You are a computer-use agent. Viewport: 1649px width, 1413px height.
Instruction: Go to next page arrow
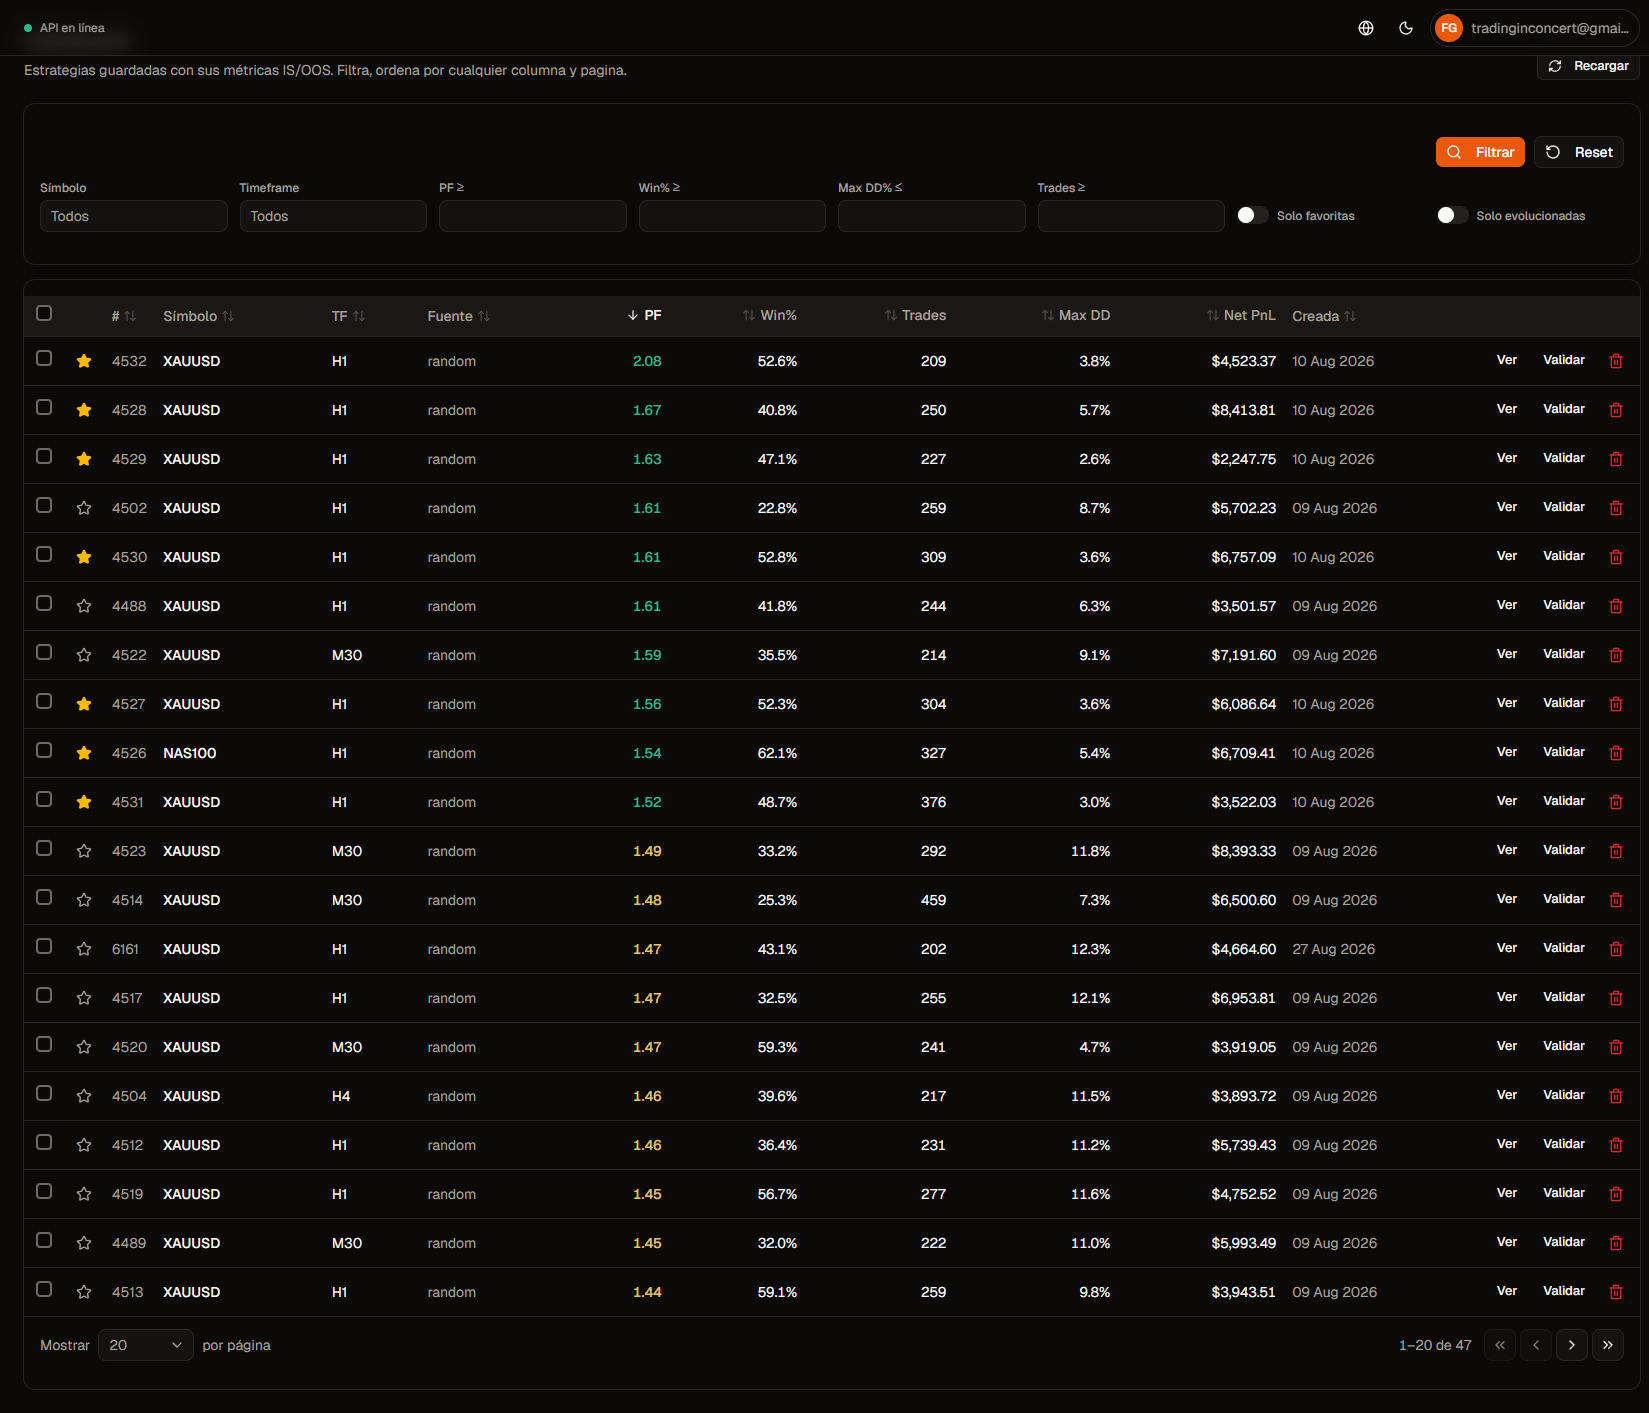point(1572,1345)
